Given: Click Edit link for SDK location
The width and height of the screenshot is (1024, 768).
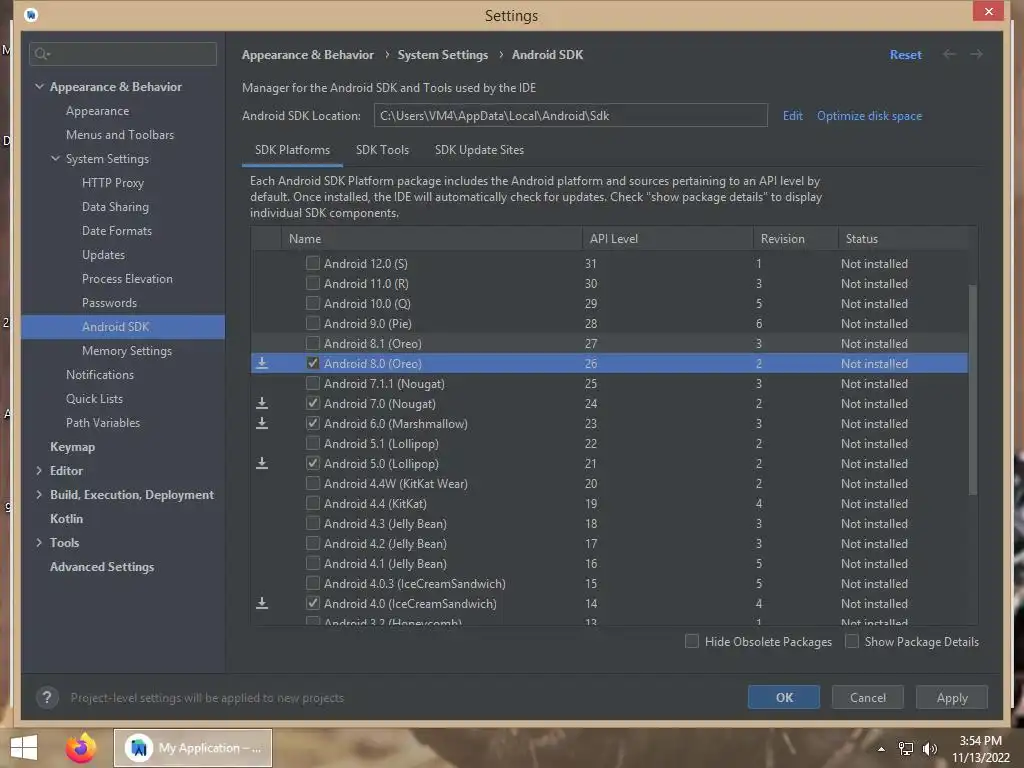Looking at the screenshot, I should 792,116.
